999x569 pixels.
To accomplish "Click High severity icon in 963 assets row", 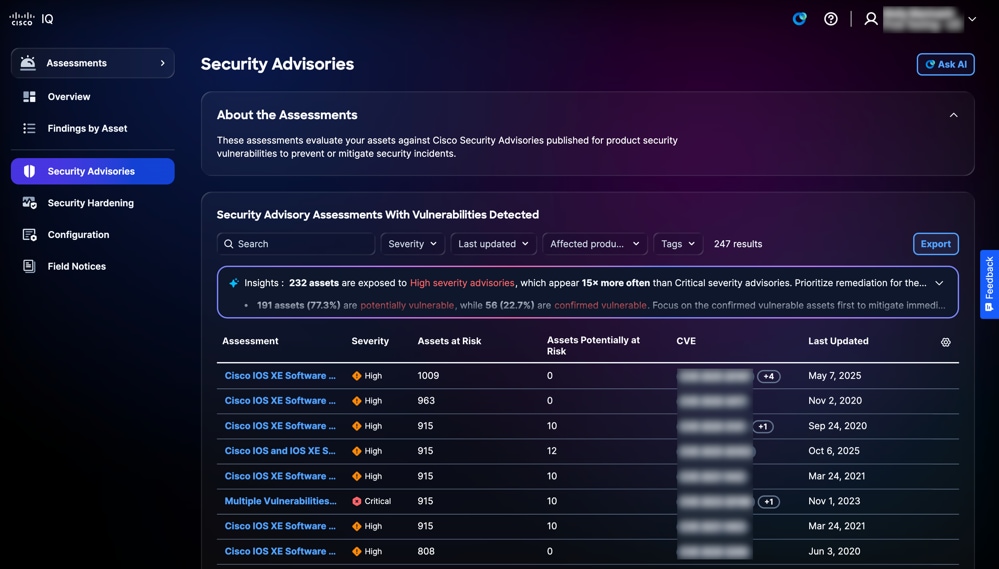I will [x=357, y=401].
